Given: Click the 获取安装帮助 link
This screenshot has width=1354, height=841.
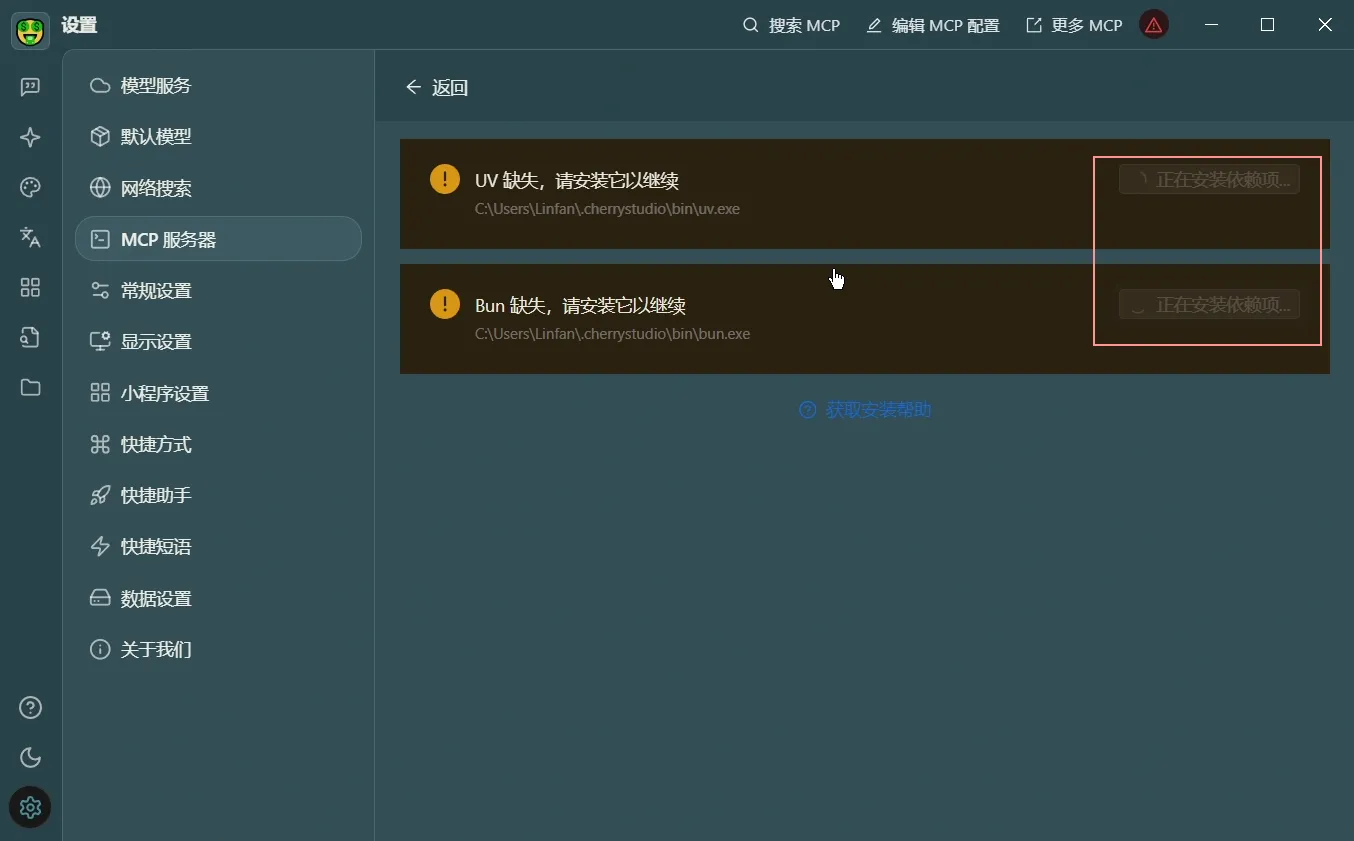Looking at the screenshot, I should click(866, 410).
